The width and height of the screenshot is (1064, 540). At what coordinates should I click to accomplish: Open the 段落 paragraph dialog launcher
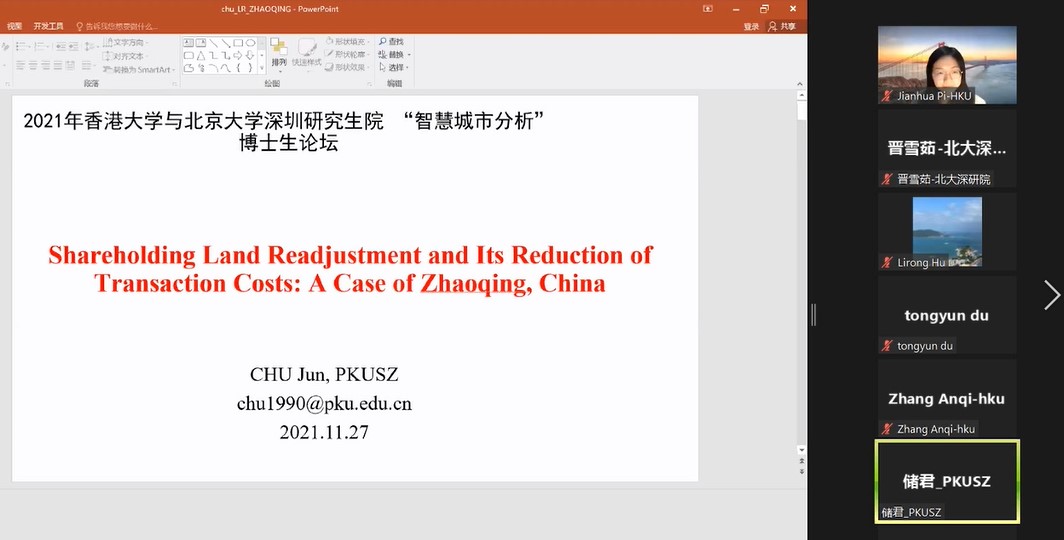(x=175, y=84)
